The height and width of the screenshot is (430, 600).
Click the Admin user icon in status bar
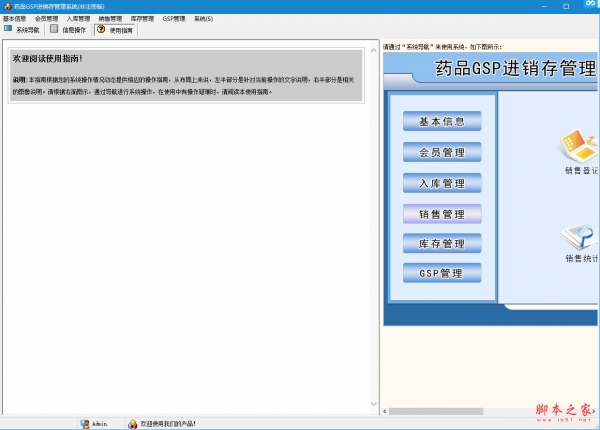[x=85, y=423]
